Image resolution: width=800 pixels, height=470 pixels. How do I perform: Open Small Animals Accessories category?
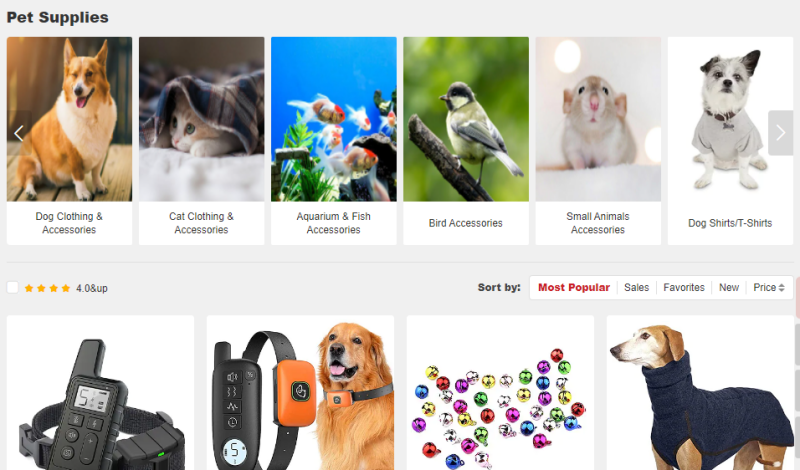click(x=598, y=141)
